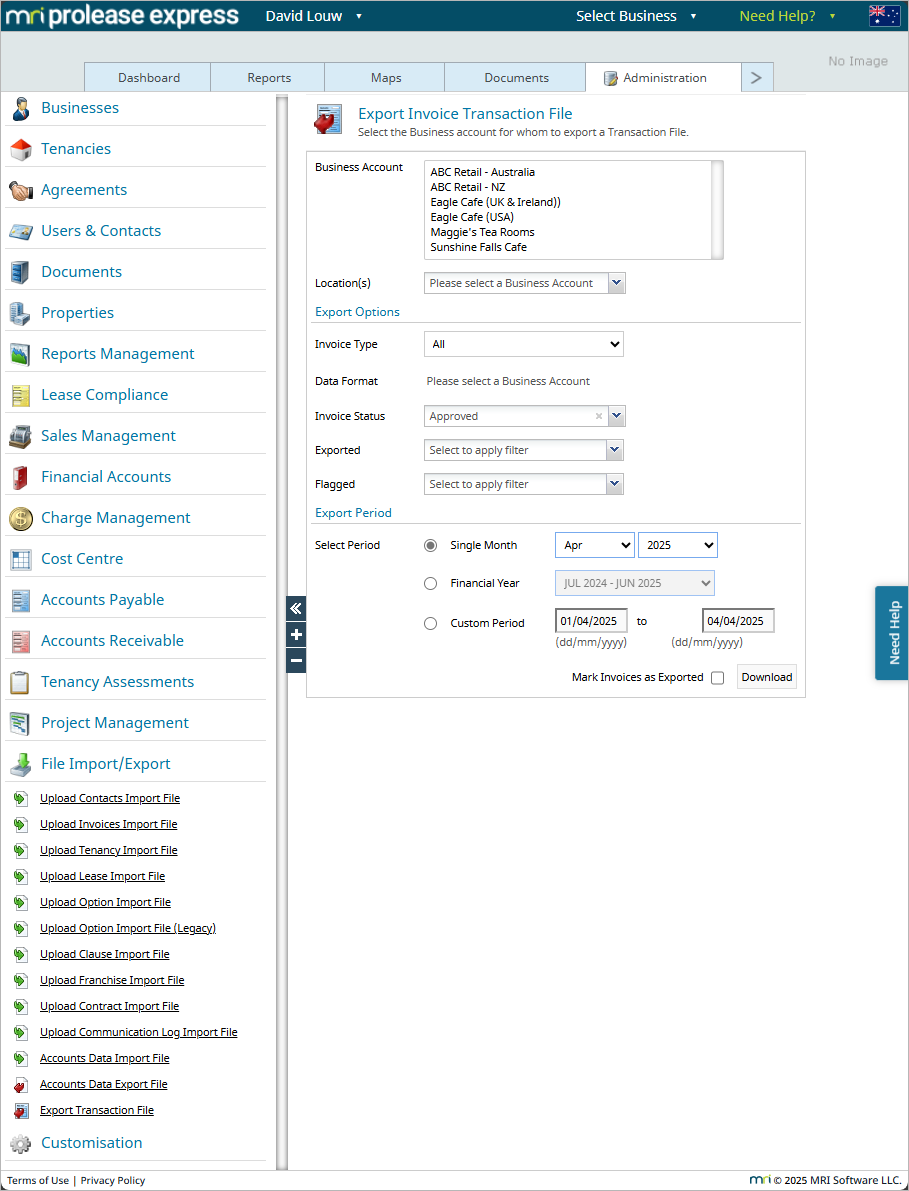The image size is (909, 1191).
Task: Collapse sidebar with double chevron button
Action: tap(296, 608)
